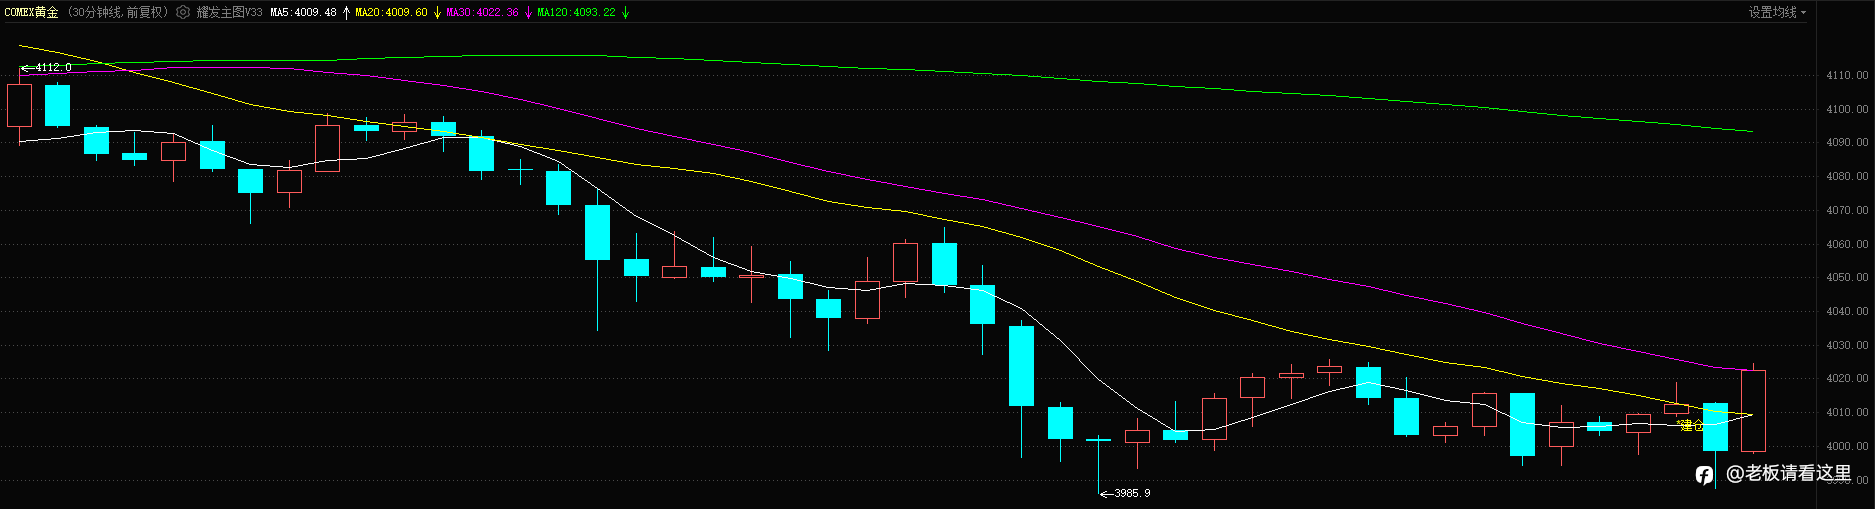Click the 4100.00 price axis label
This screenshot has height=509, width=1875.
coord(1847,109)
